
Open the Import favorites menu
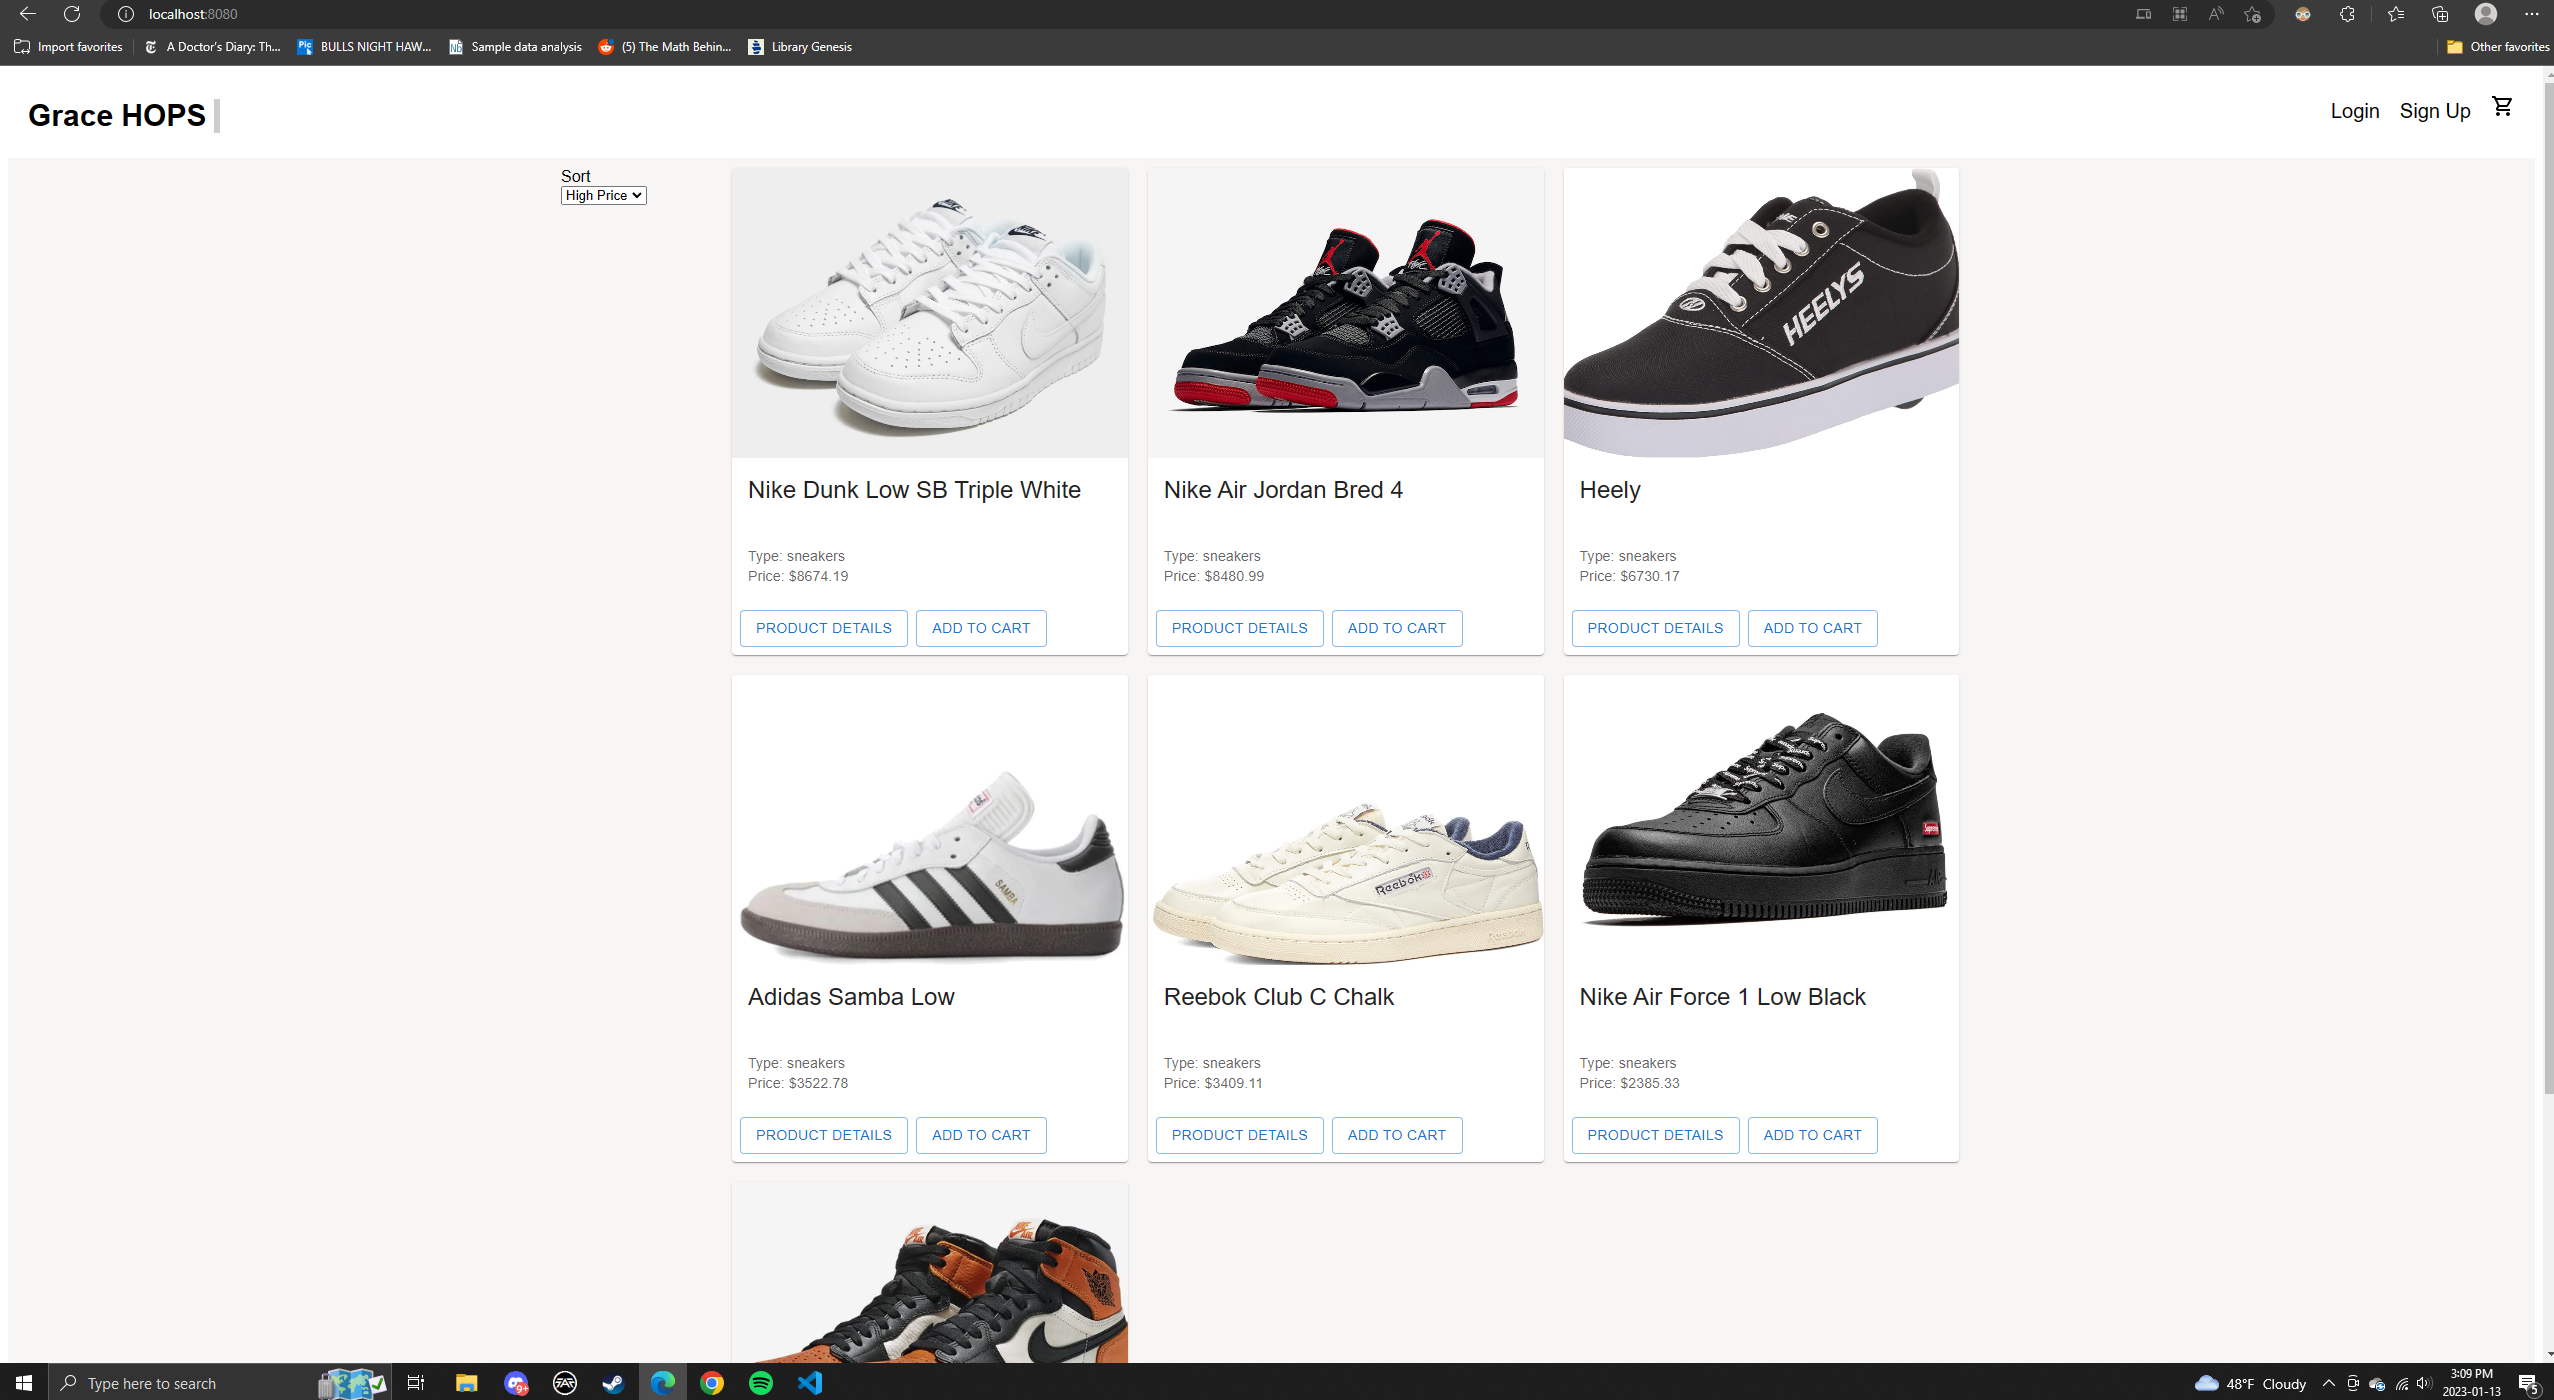pos(67,47)
